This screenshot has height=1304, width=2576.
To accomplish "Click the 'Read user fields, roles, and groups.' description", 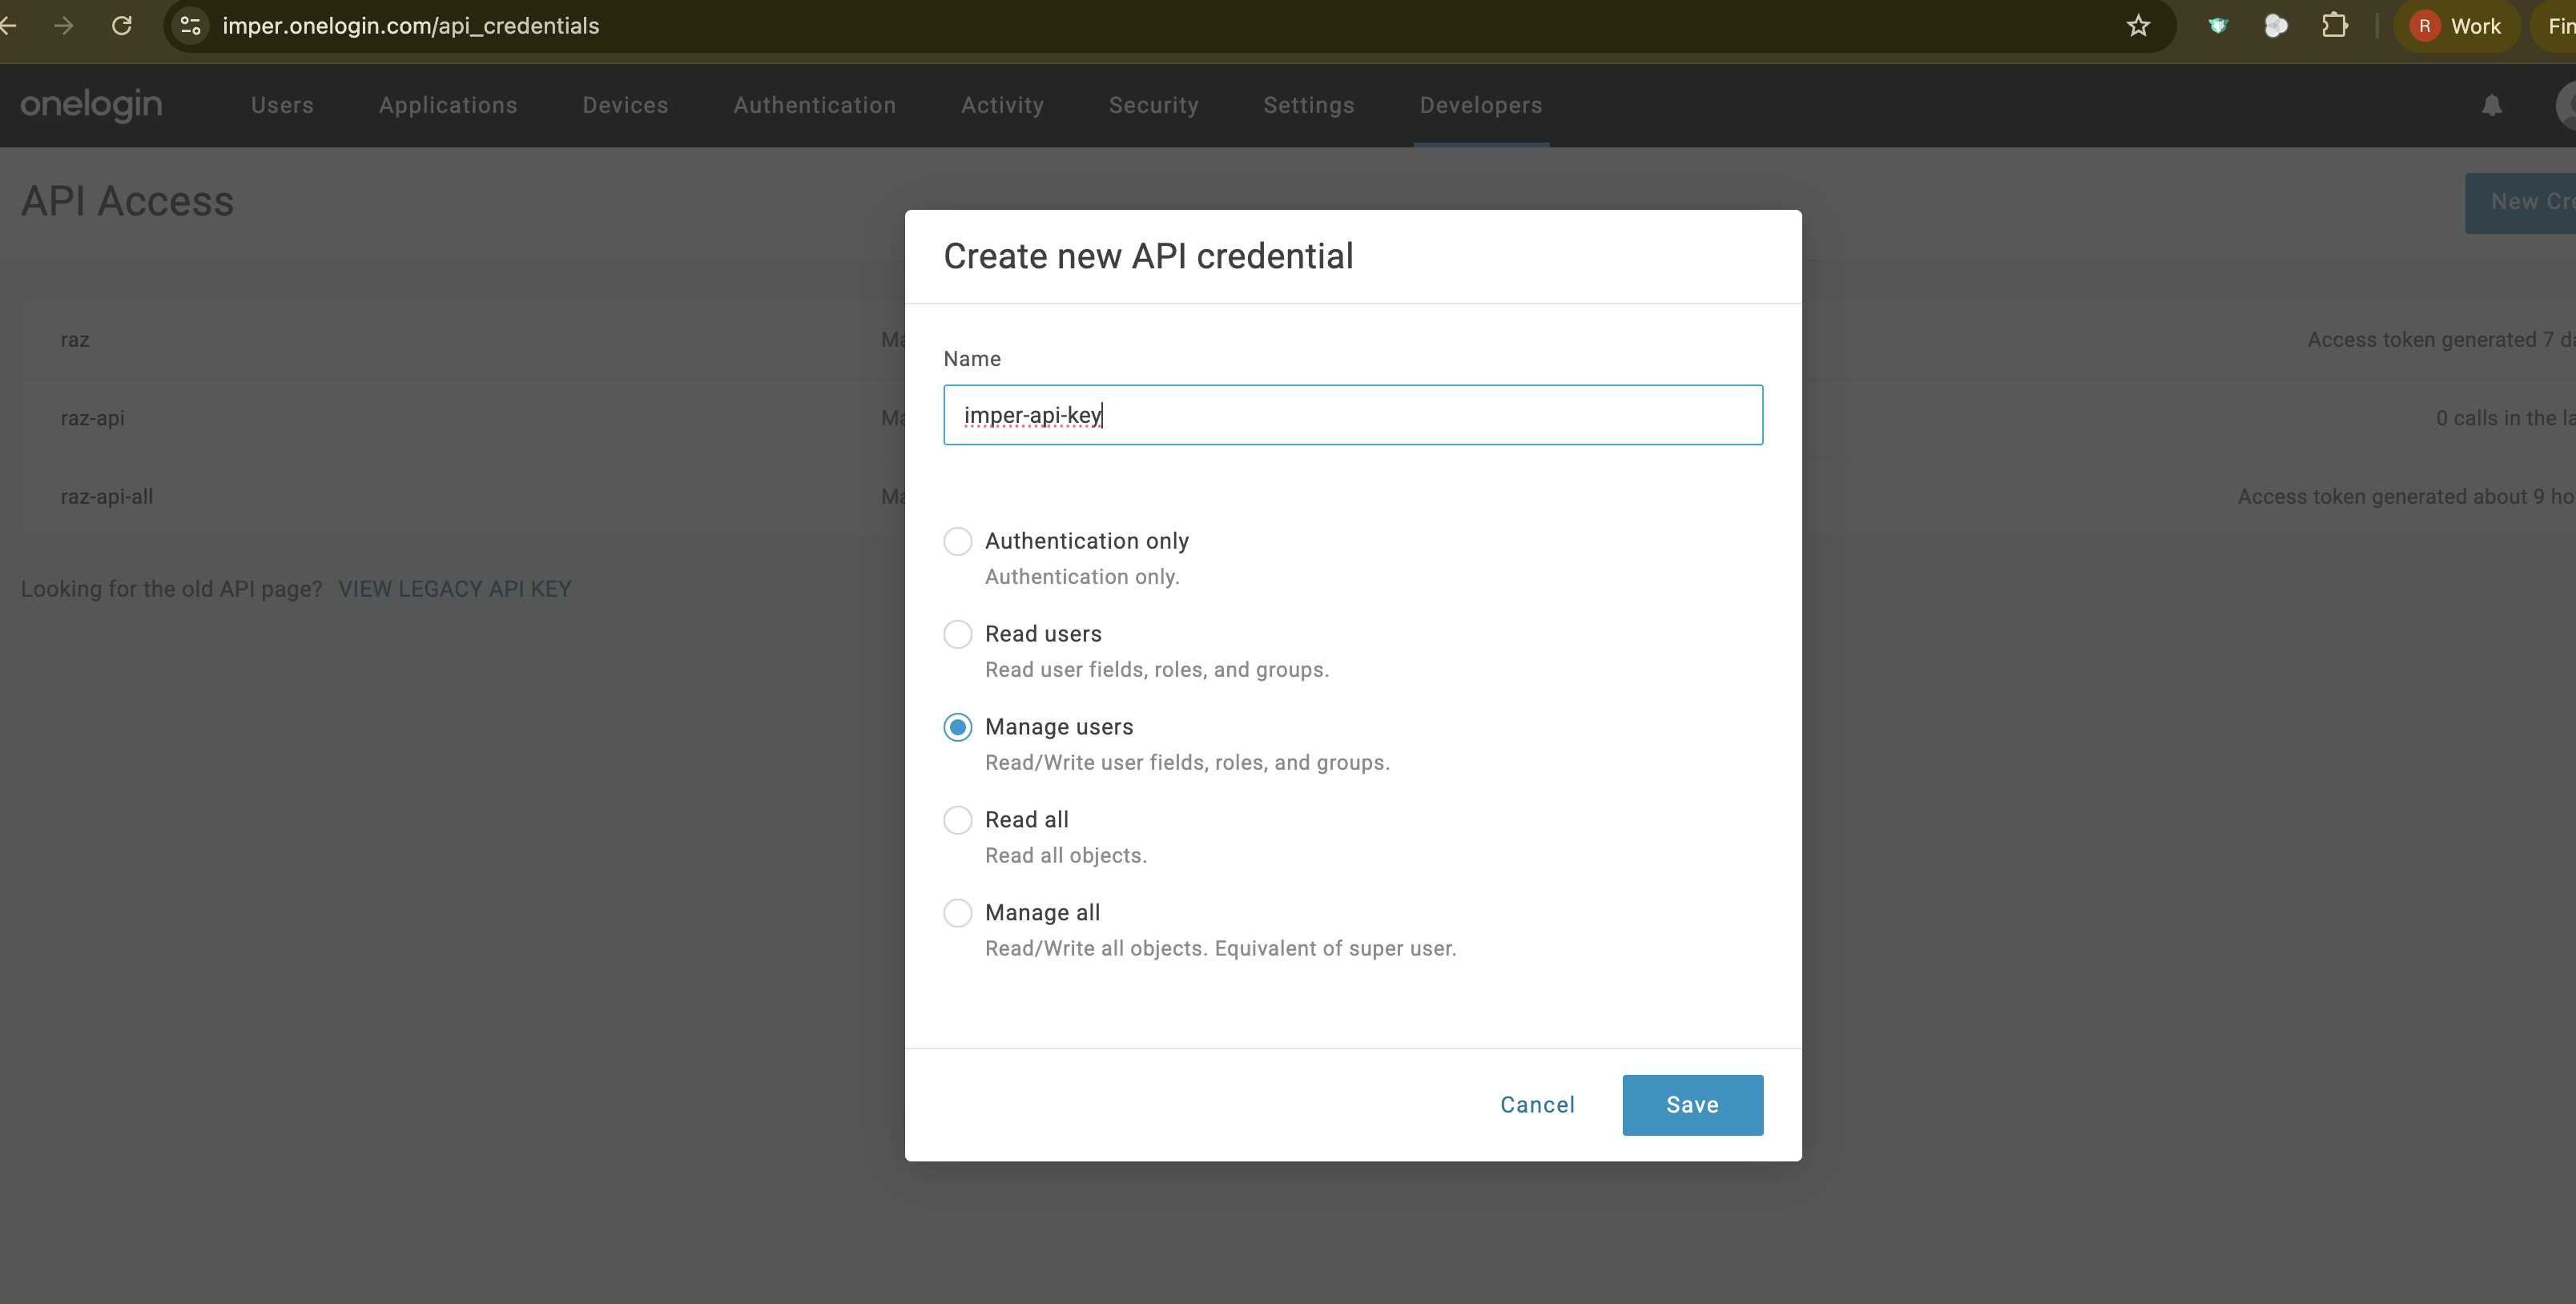I will (x=1157, y=670).
